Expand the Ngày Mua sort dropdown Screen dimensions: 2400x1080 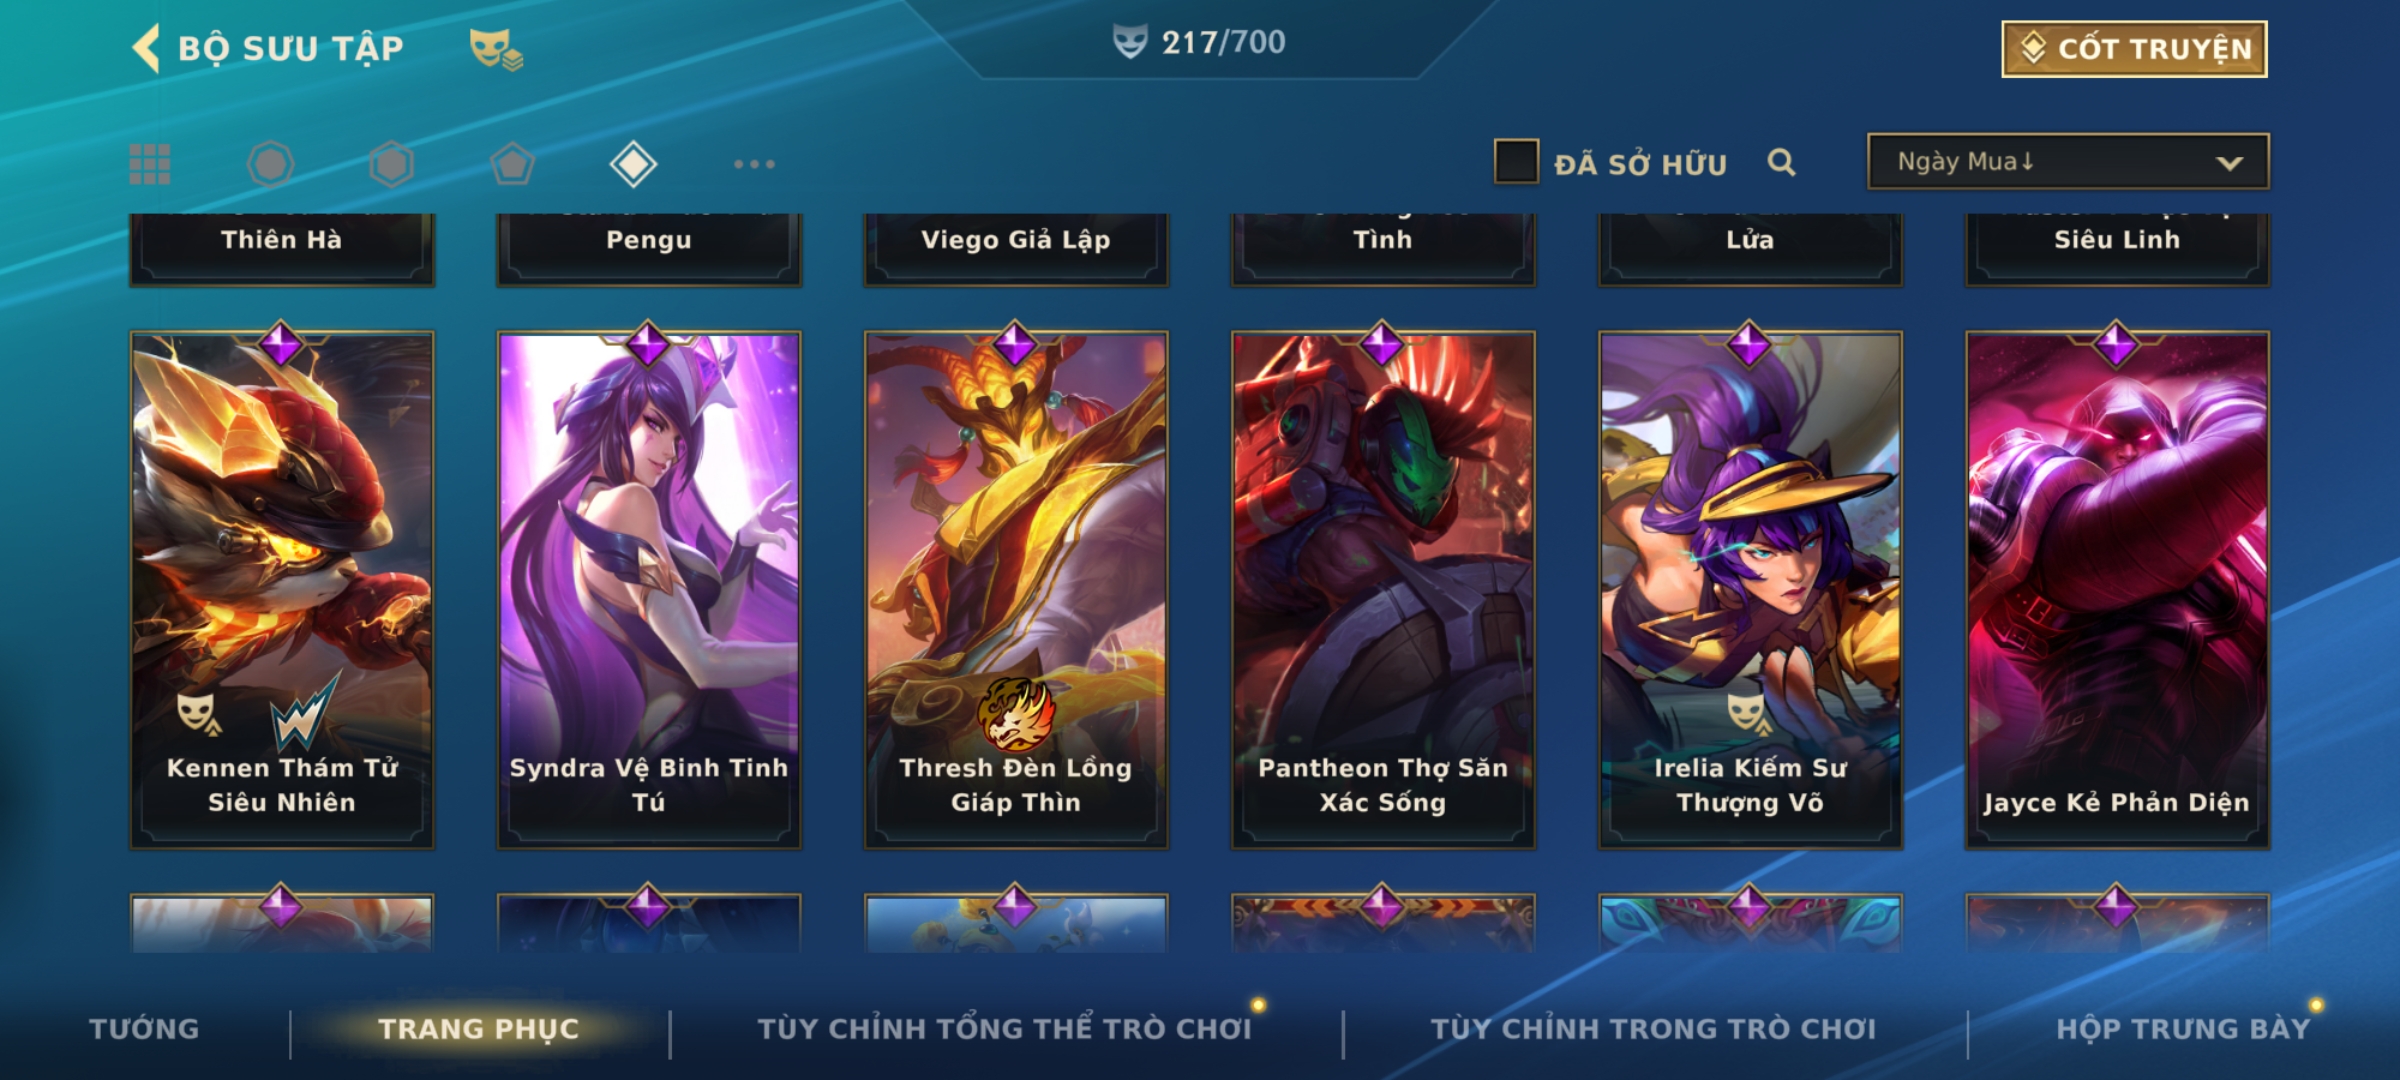pyautogui.click(x=2068, y=161)
